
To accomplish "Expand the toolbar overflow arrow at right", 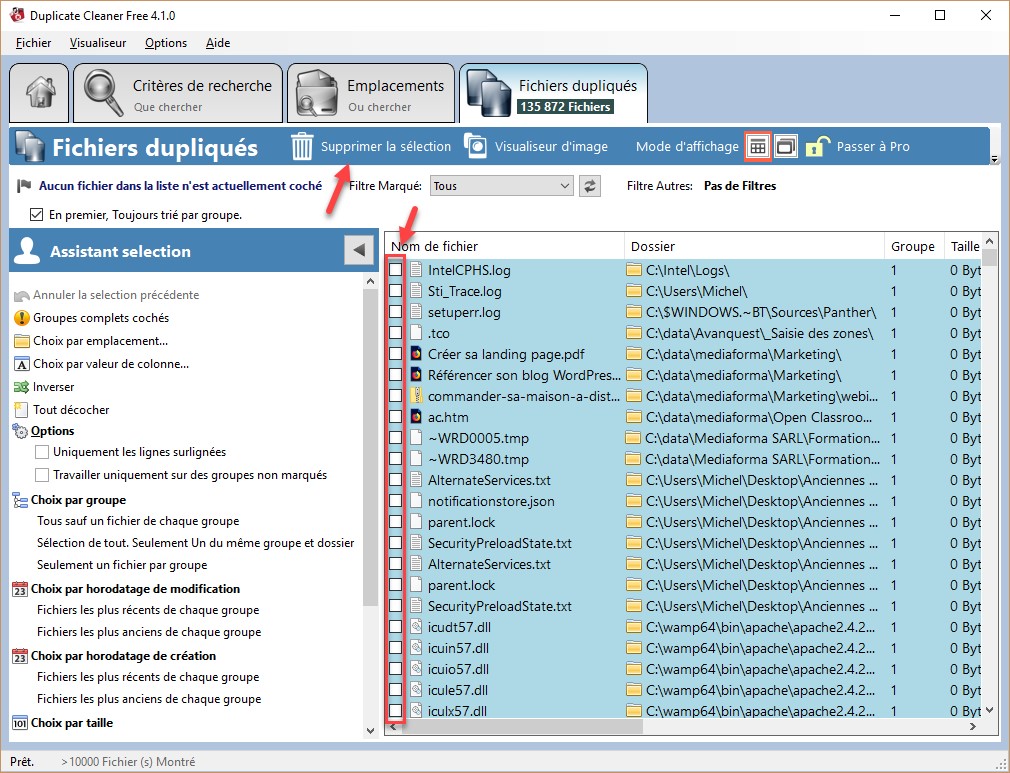I will (x=993, y=159).
